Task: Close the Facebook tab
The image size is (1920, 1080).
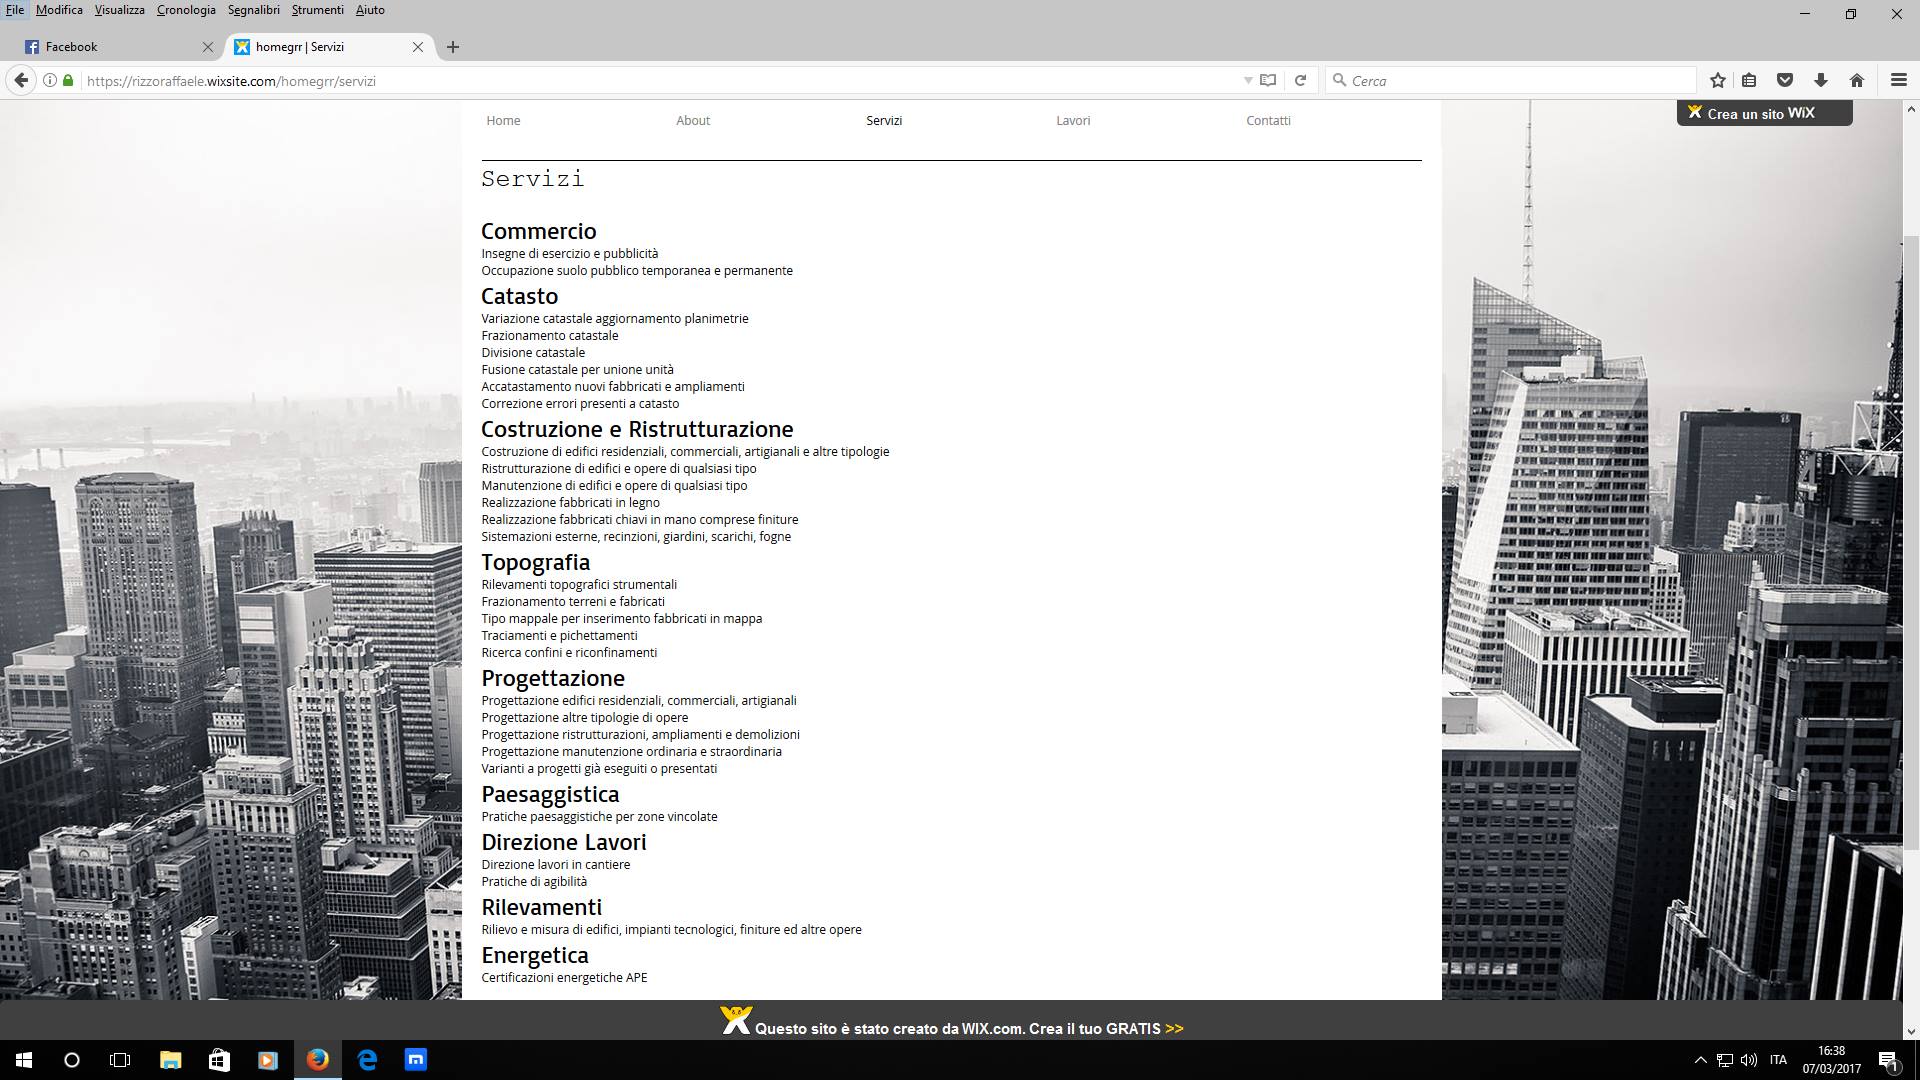Action: (208, 47)
